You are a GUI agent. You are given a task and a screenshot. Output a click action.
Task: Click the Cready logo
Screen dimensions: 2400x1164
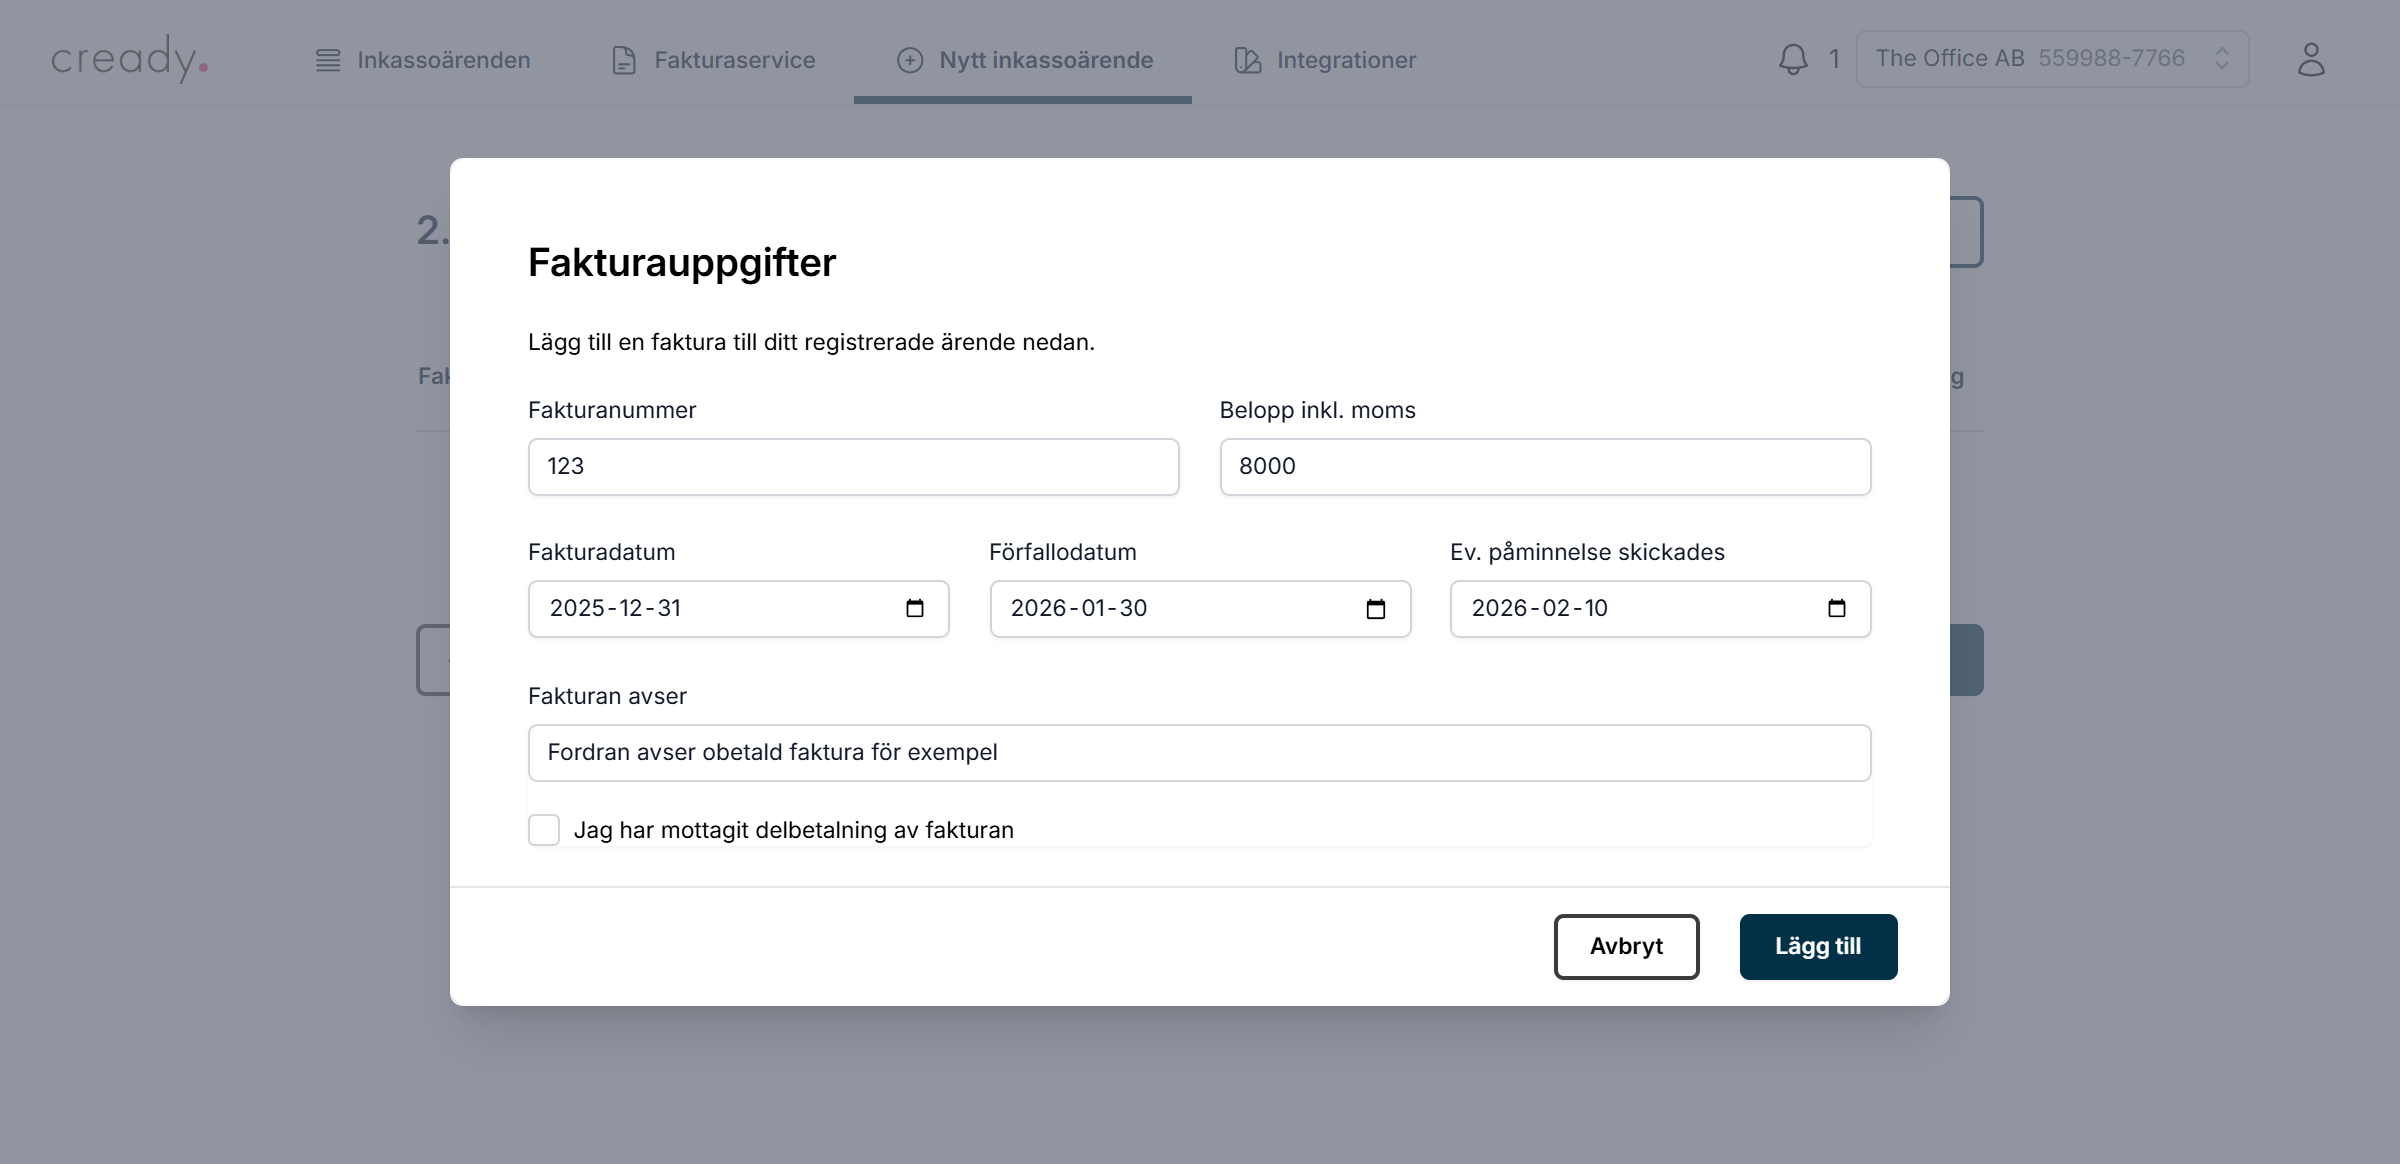click(130, 59)
